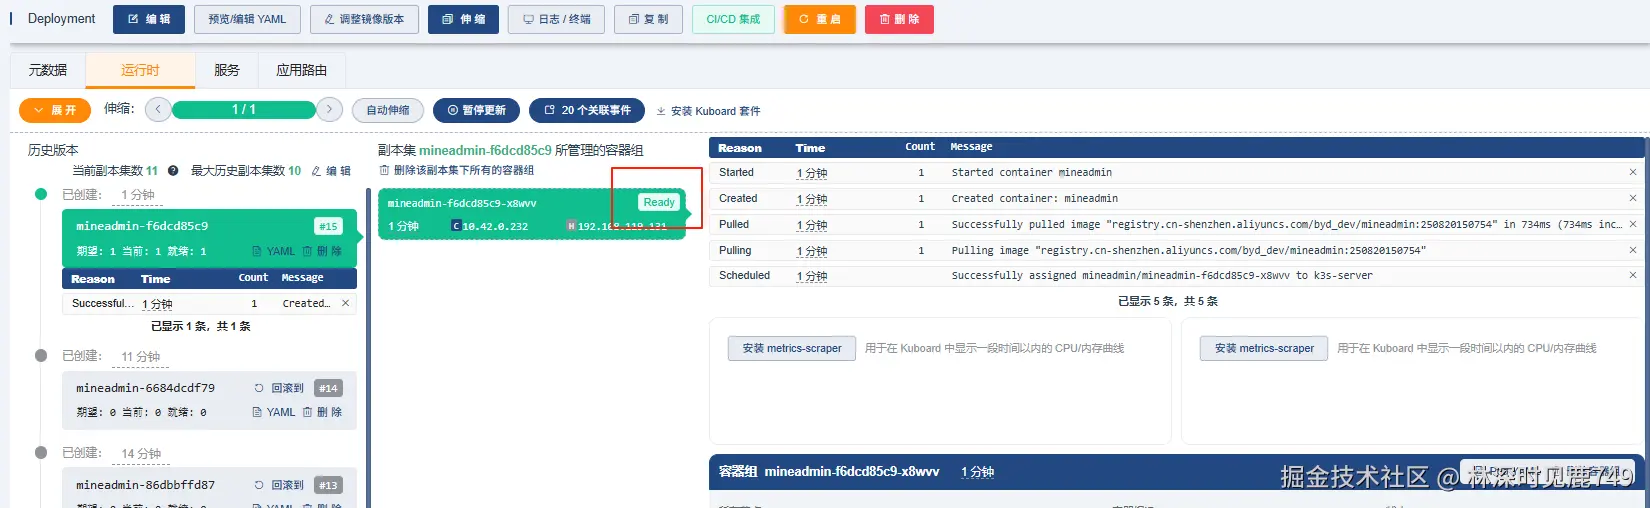The height and width of the screenshot is (508, 1650).
Task: Click the red 删除 button
Action: click(899, 19)
